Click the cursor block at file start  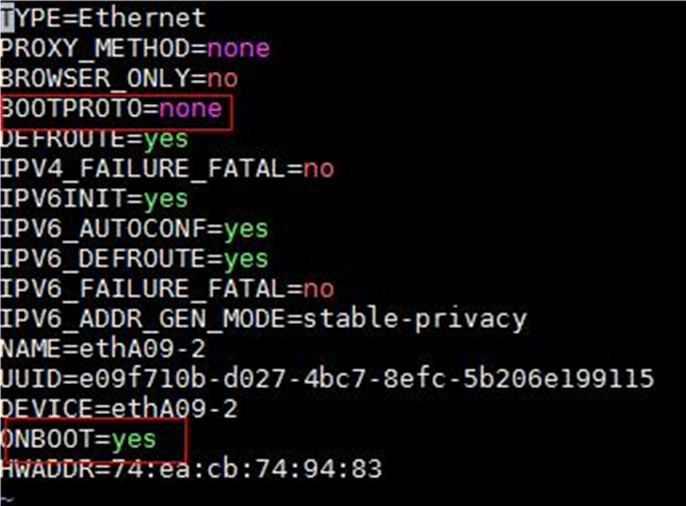(7, 19)
